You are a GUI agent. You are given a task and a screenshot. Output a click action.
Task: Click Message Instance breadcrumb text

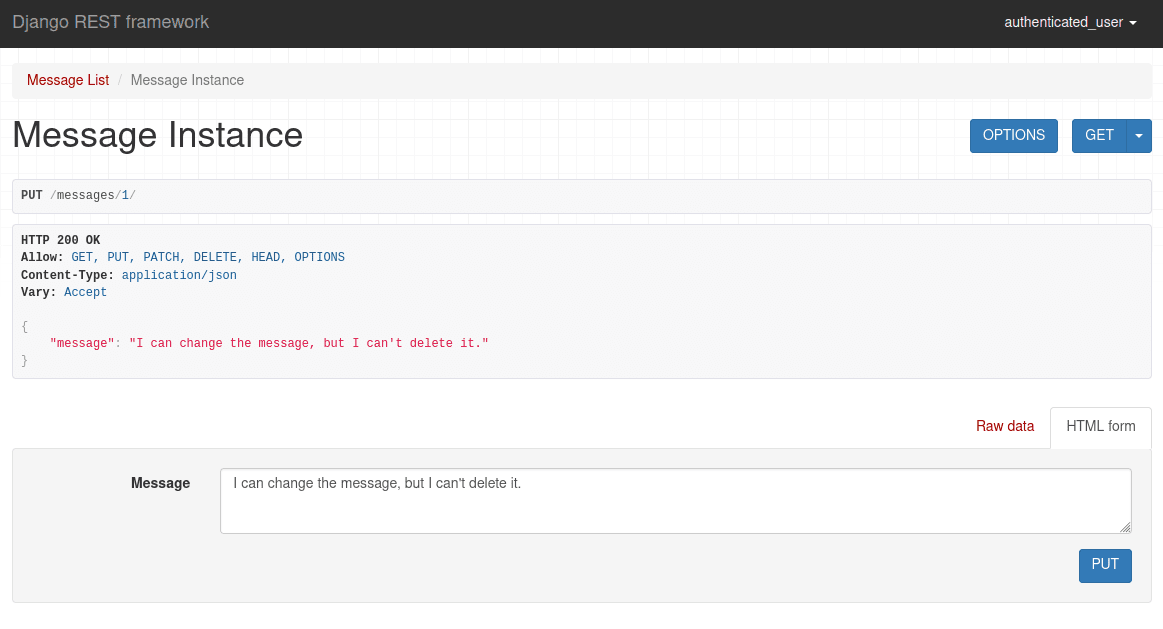click(x=187, y=80)
